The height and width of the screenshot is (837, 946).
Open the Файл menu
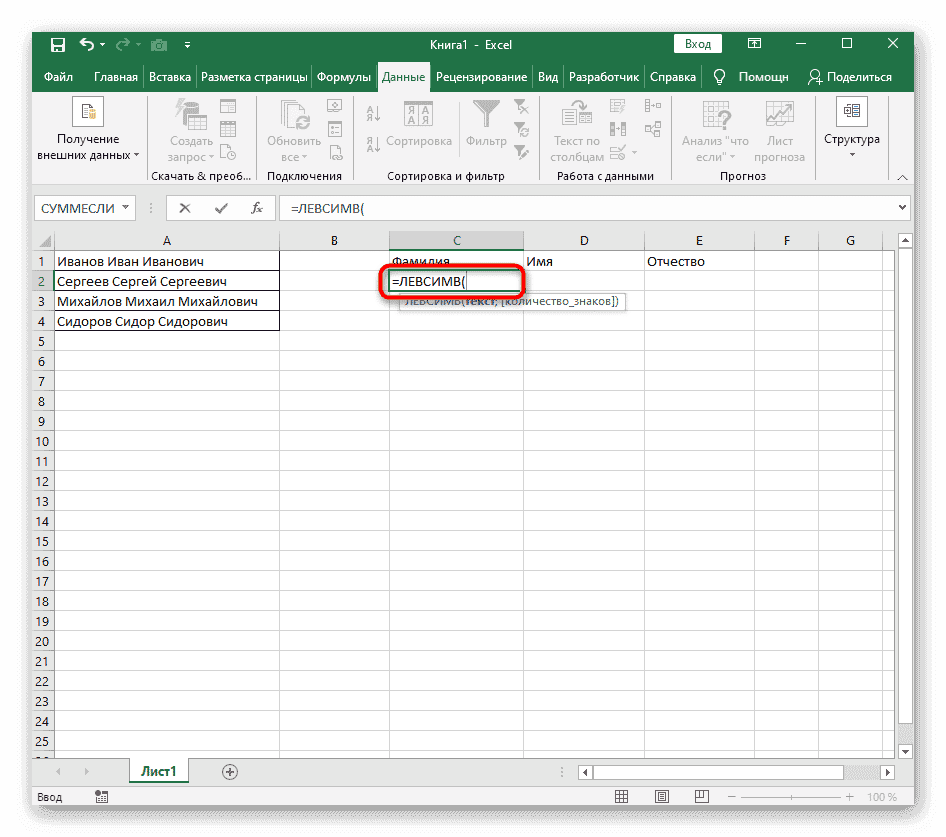click(x=58, y=77)
